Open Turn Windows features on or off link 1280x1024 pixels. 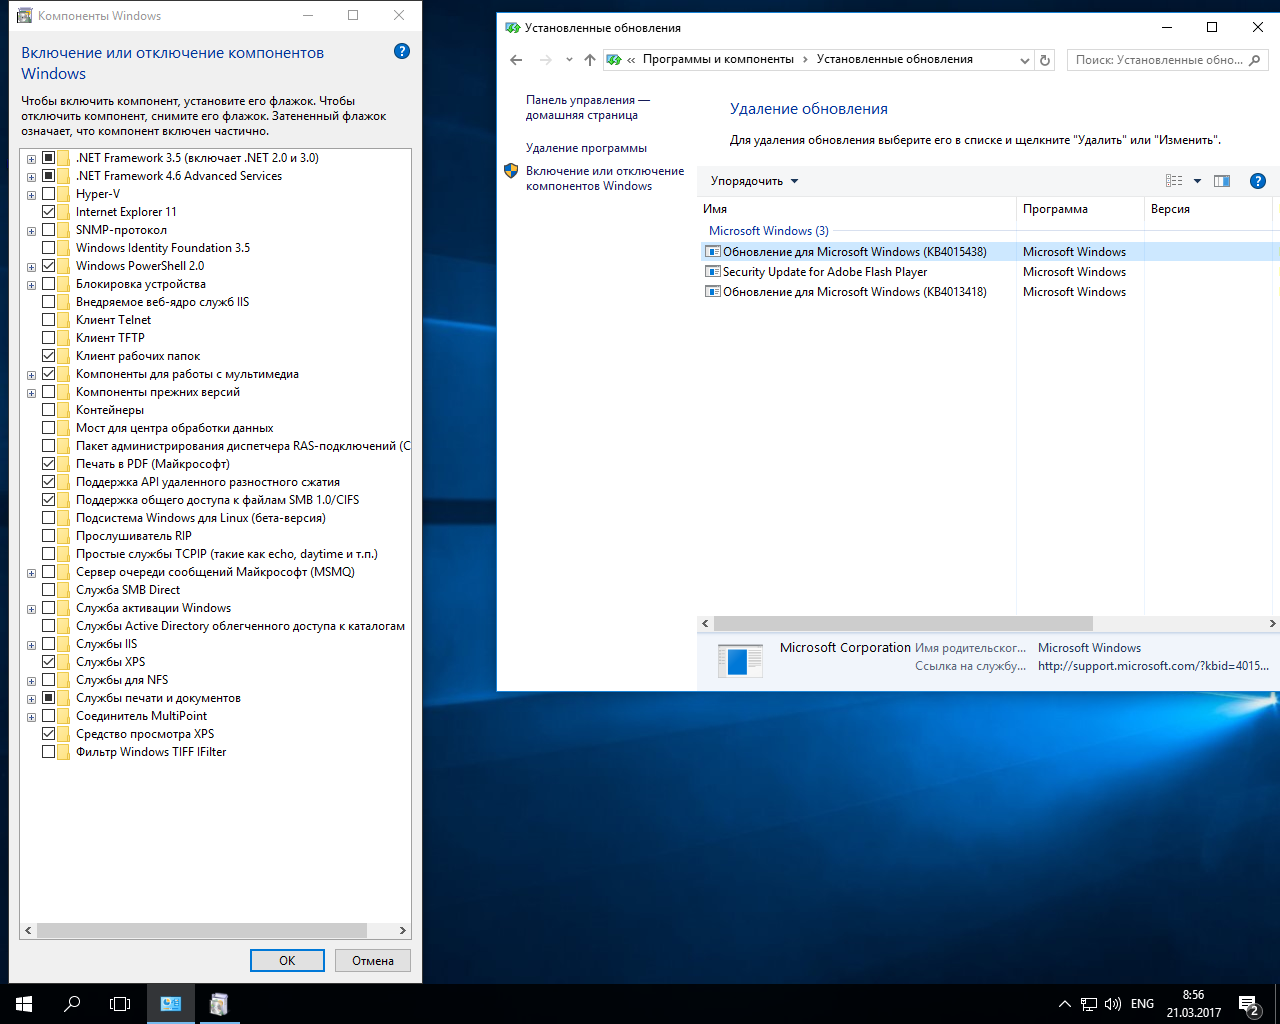pyautogui.click(x=605, y=178)
